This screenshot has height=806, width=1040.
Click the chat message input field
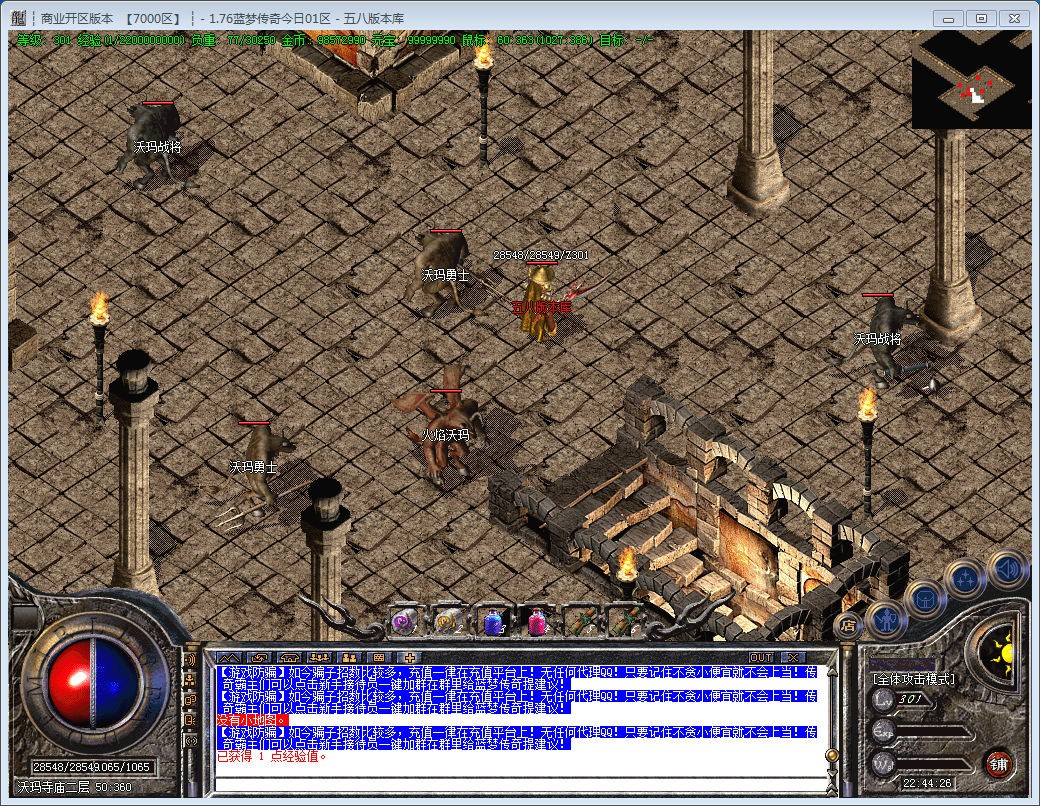(521, 785)
